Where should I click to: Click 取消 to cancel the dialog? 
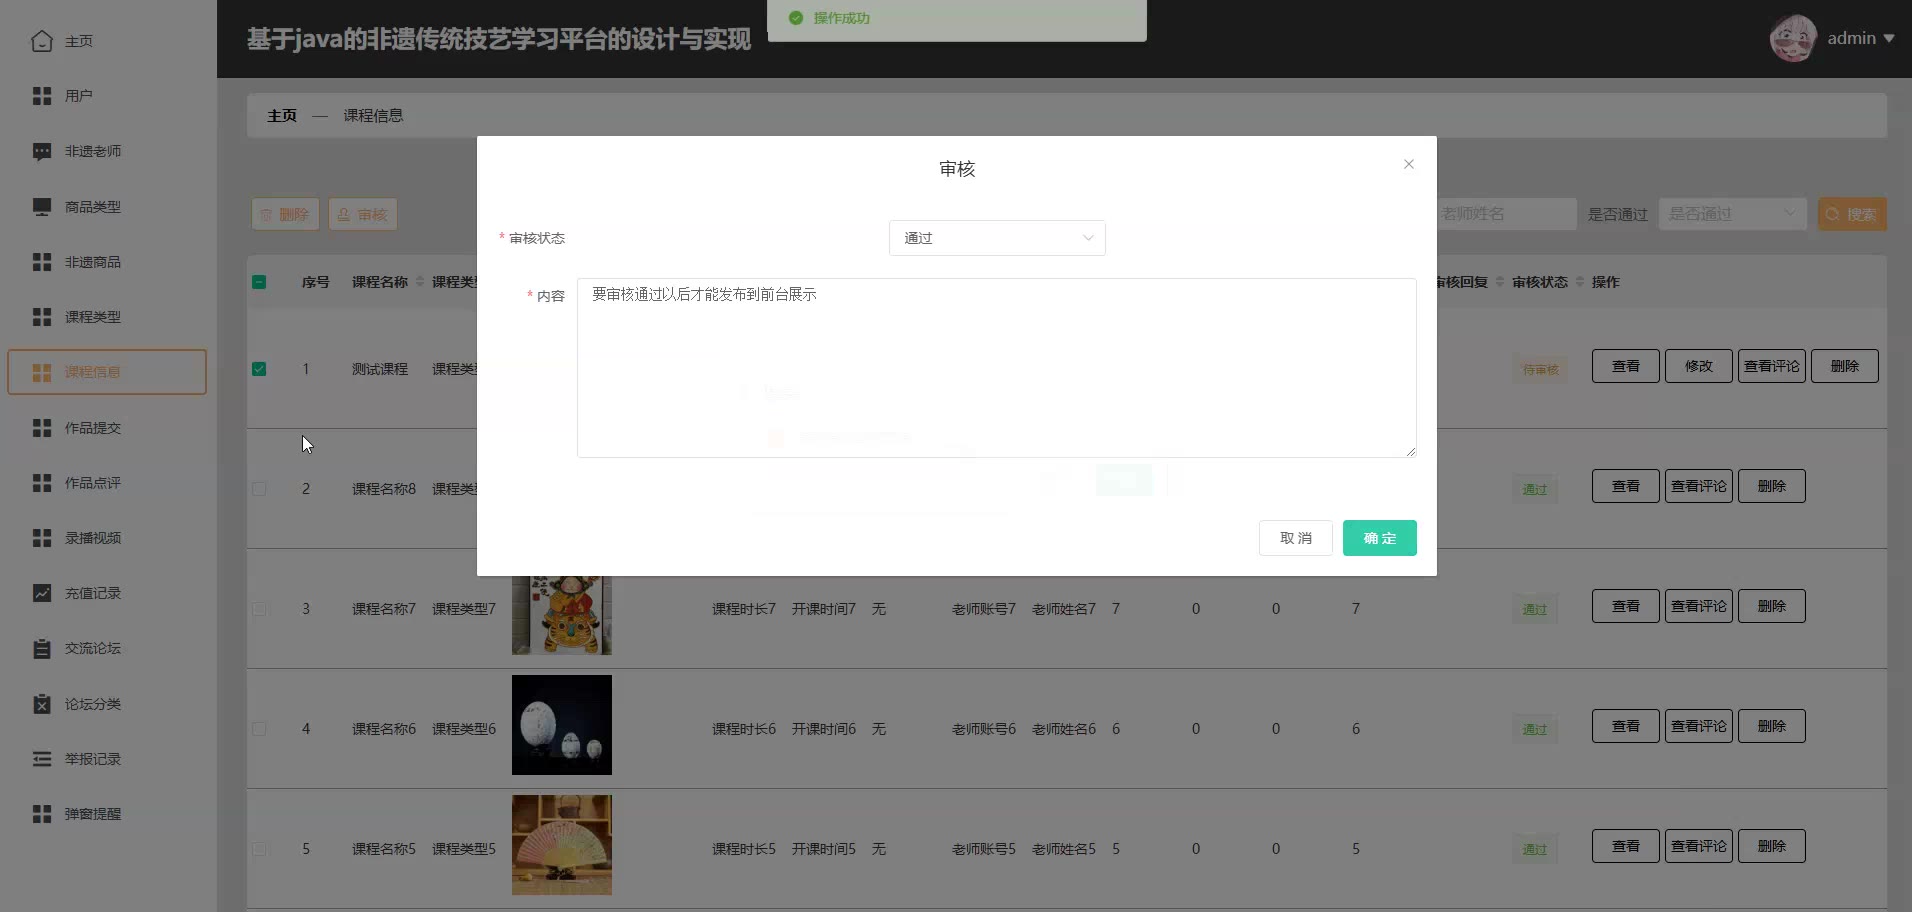1295,538
